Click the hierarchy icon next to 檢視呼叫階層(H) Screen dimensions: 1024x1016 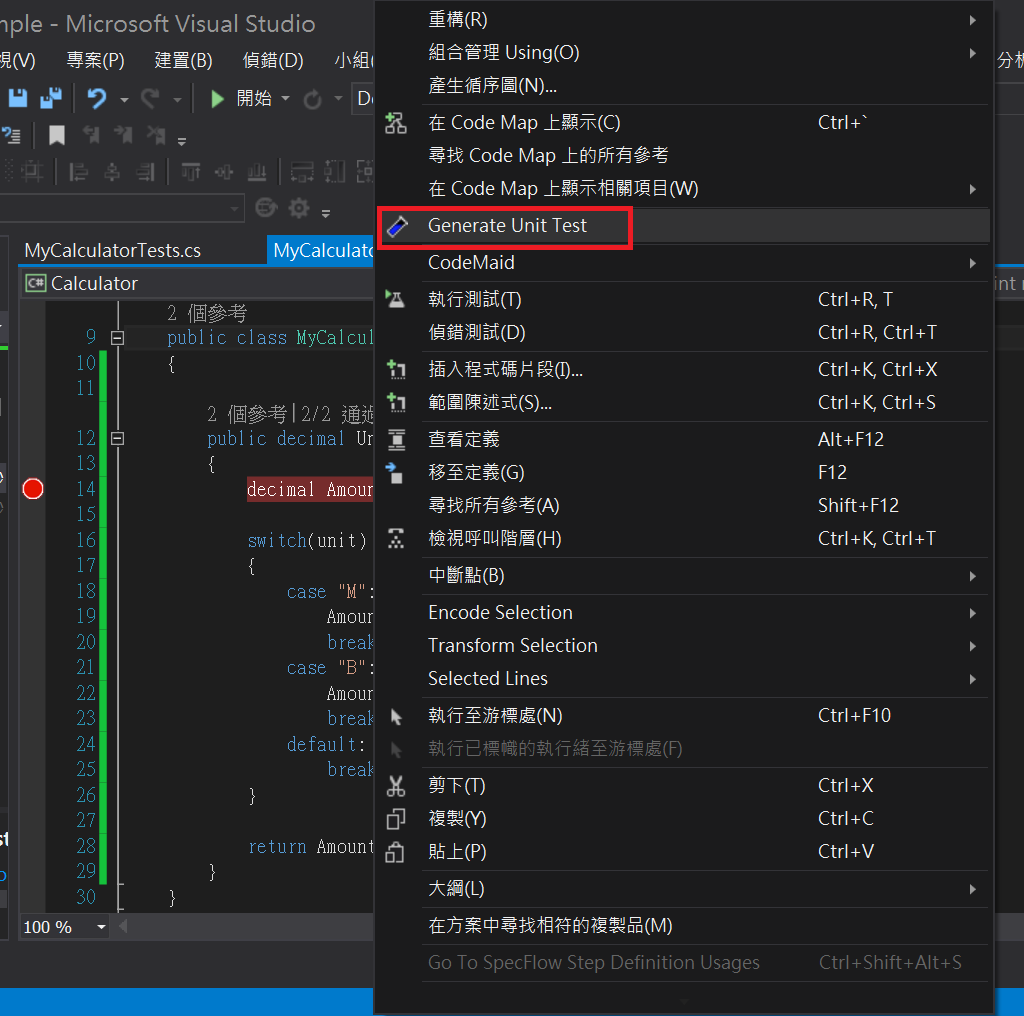(x=396, y=539)
